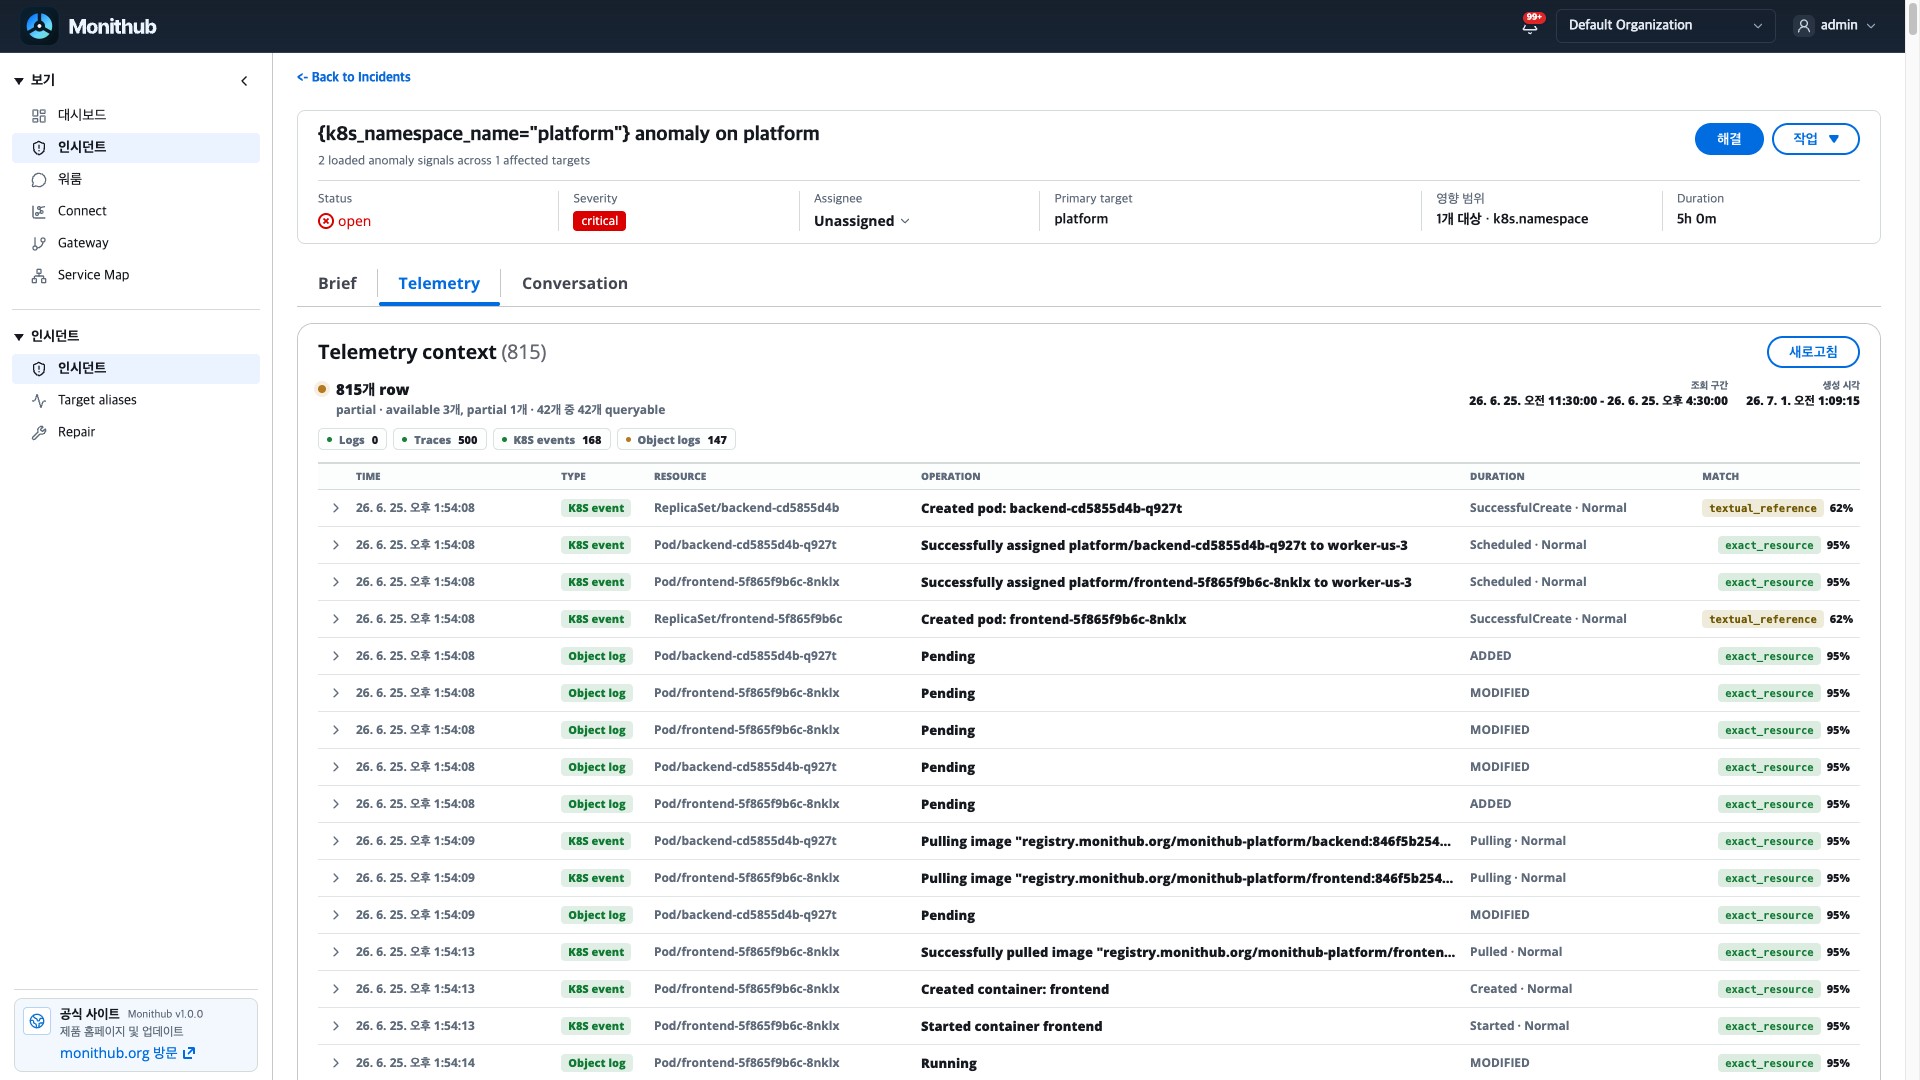Click the 새로고침 refresh button
Screen dimensions: 1920x1080
(x=1813, y=352)
